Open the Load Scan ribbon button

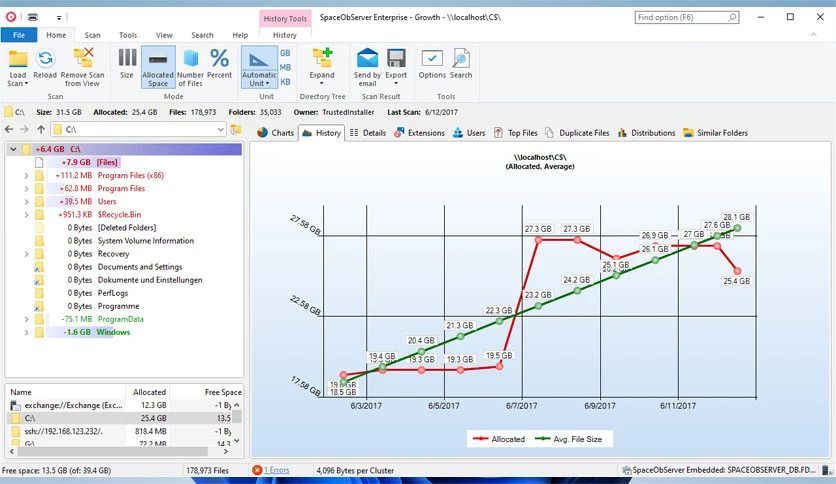click(x=18, y=68)
